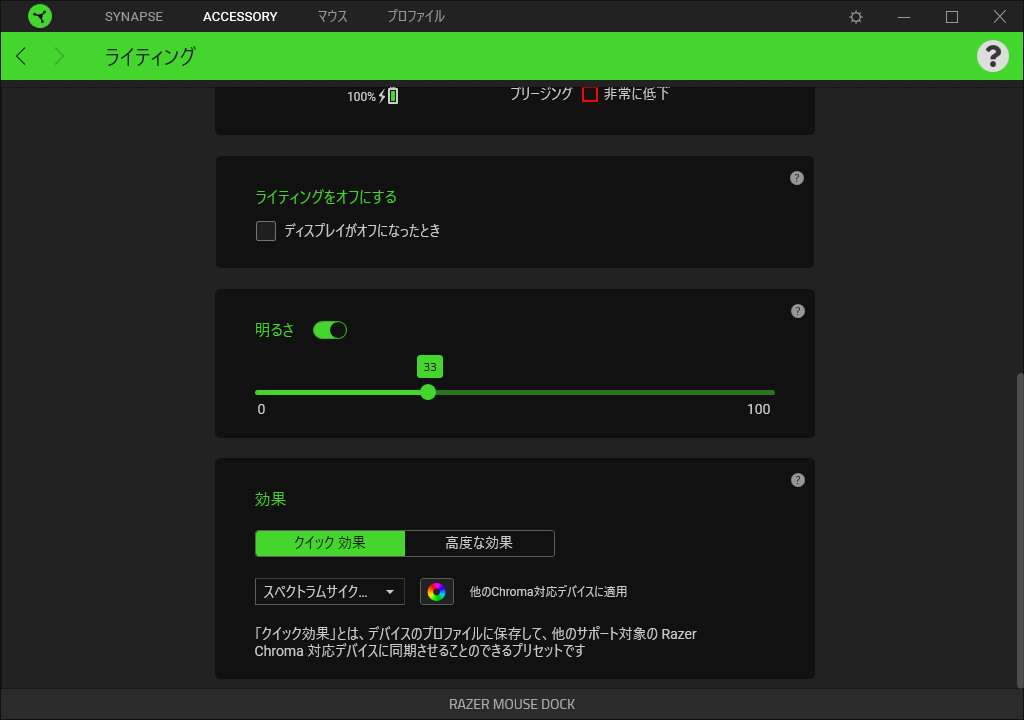Go back with left arrow
The height and width of the screenshot is (720, 1024).
click(21, 56)
